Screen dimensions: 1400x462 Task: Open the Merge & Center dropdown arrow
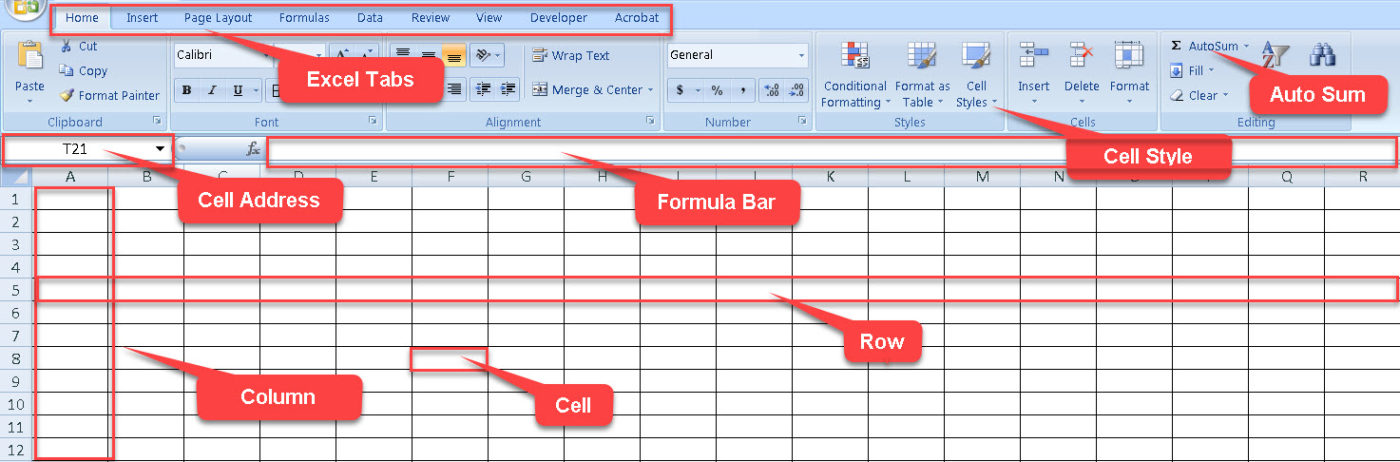tap(650, 90)
